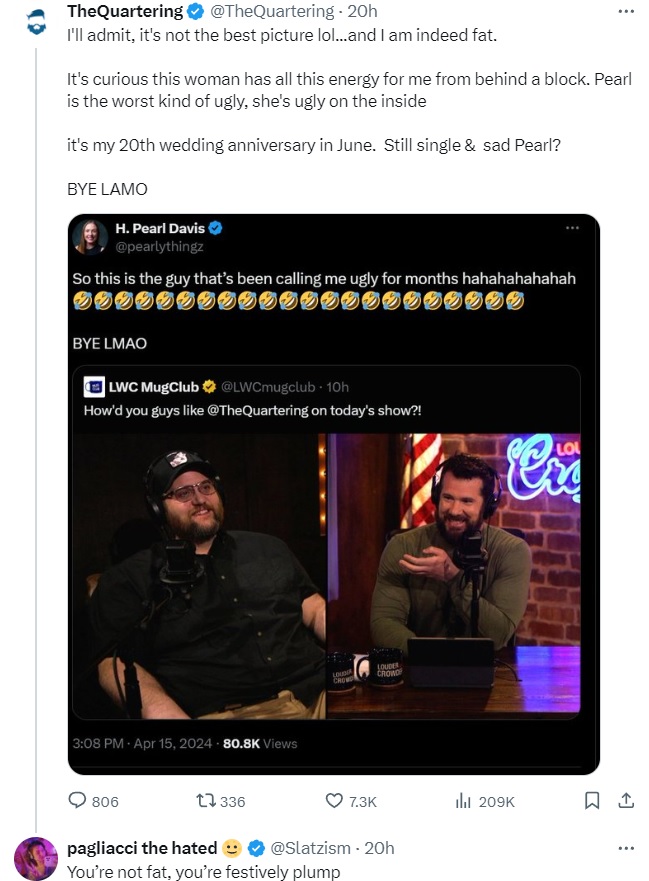Open more options on pagliacci's reply
Viewport: 649px width, 881px height.
(x=626, y=847)
